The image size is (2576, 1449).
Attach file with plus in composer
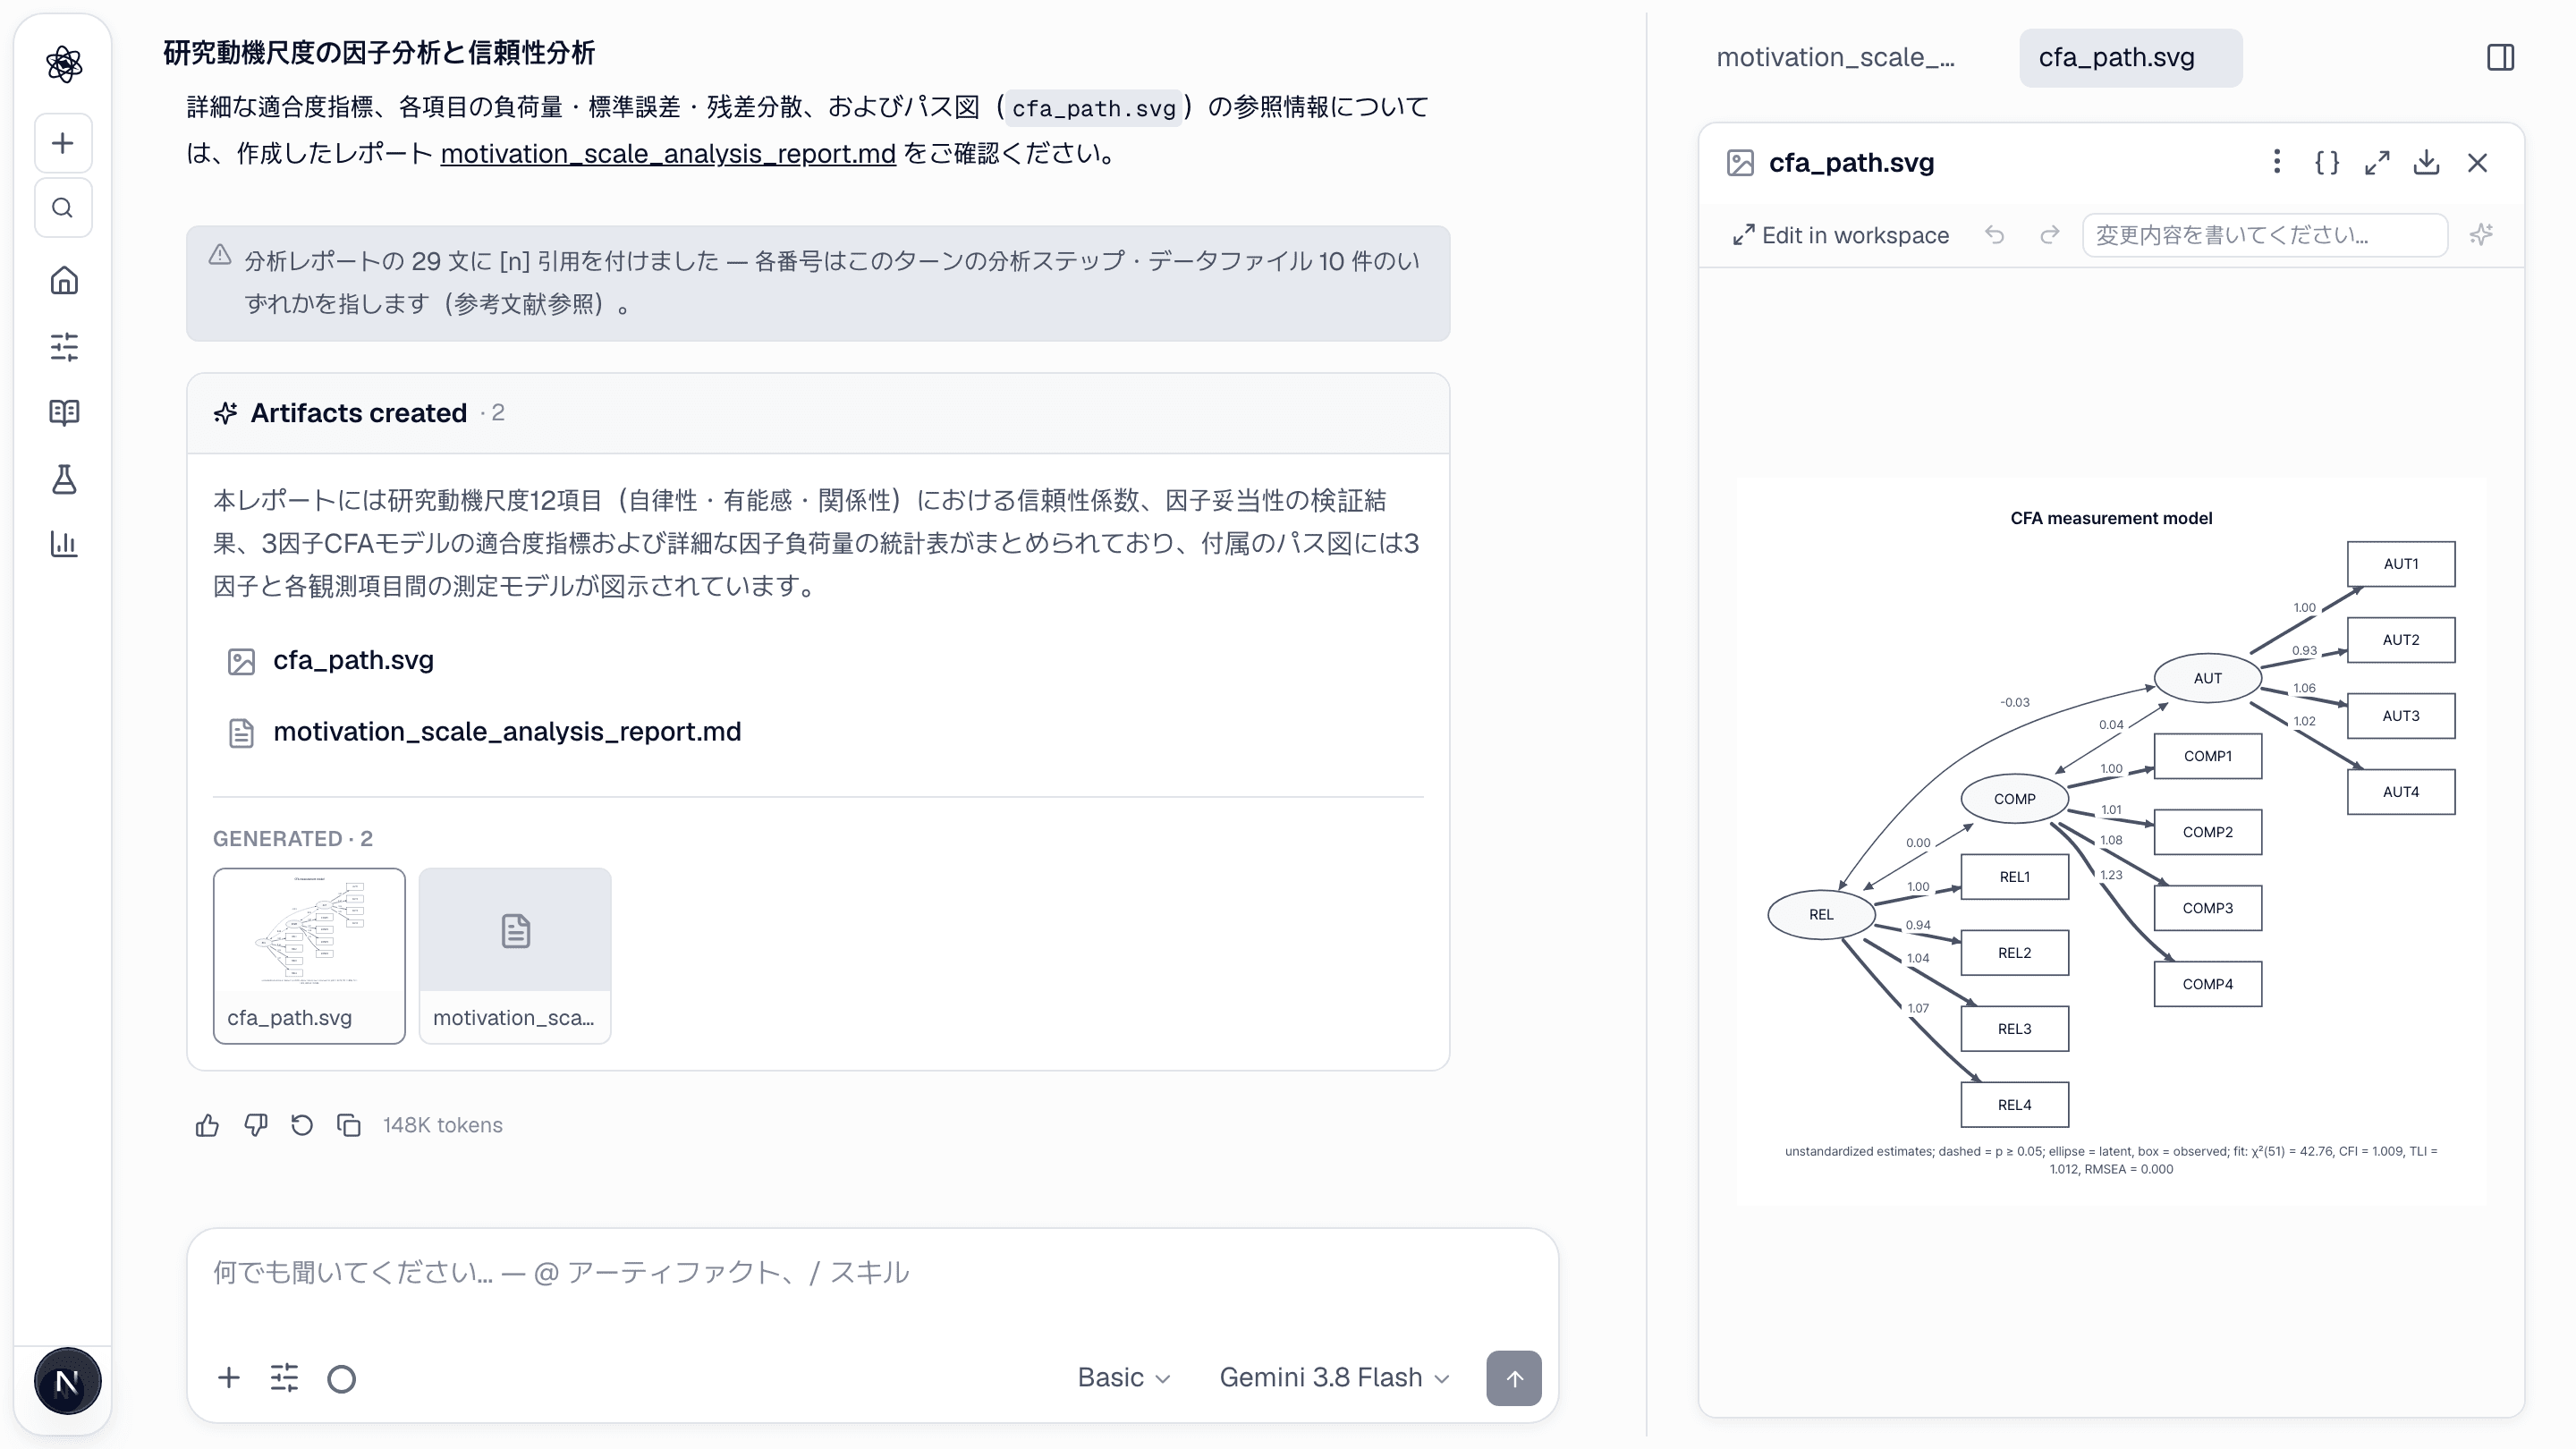(229, 1379)
